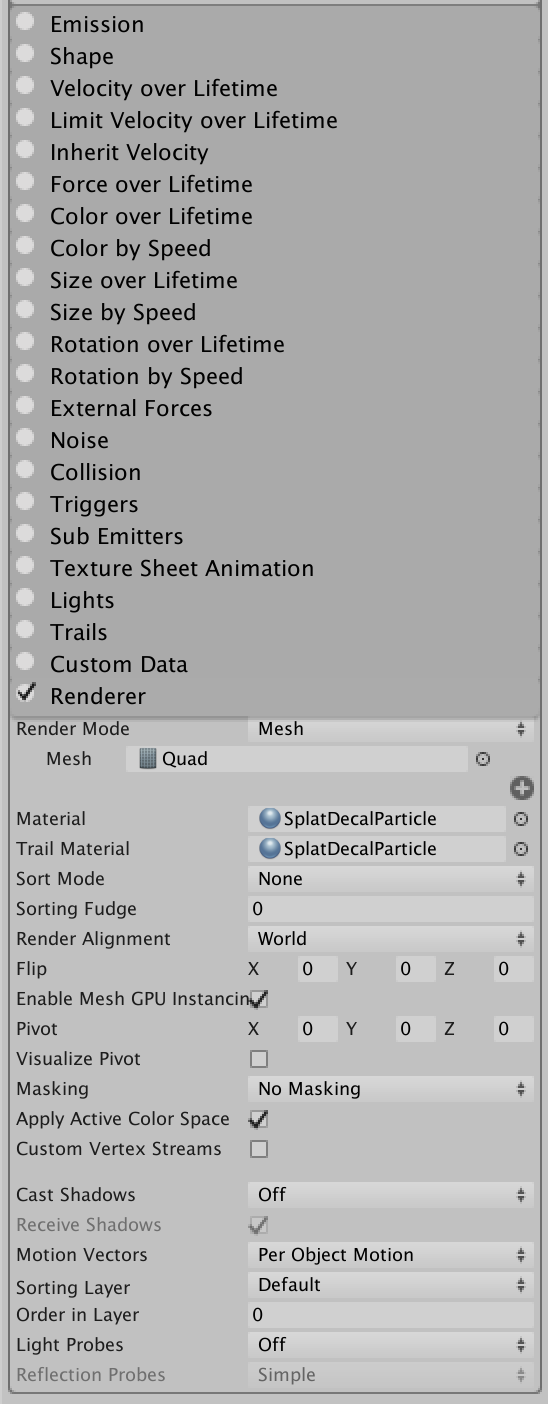Click the Quad mesh grid icon
Screen dimensions: 548x1404
click(148, 759)
